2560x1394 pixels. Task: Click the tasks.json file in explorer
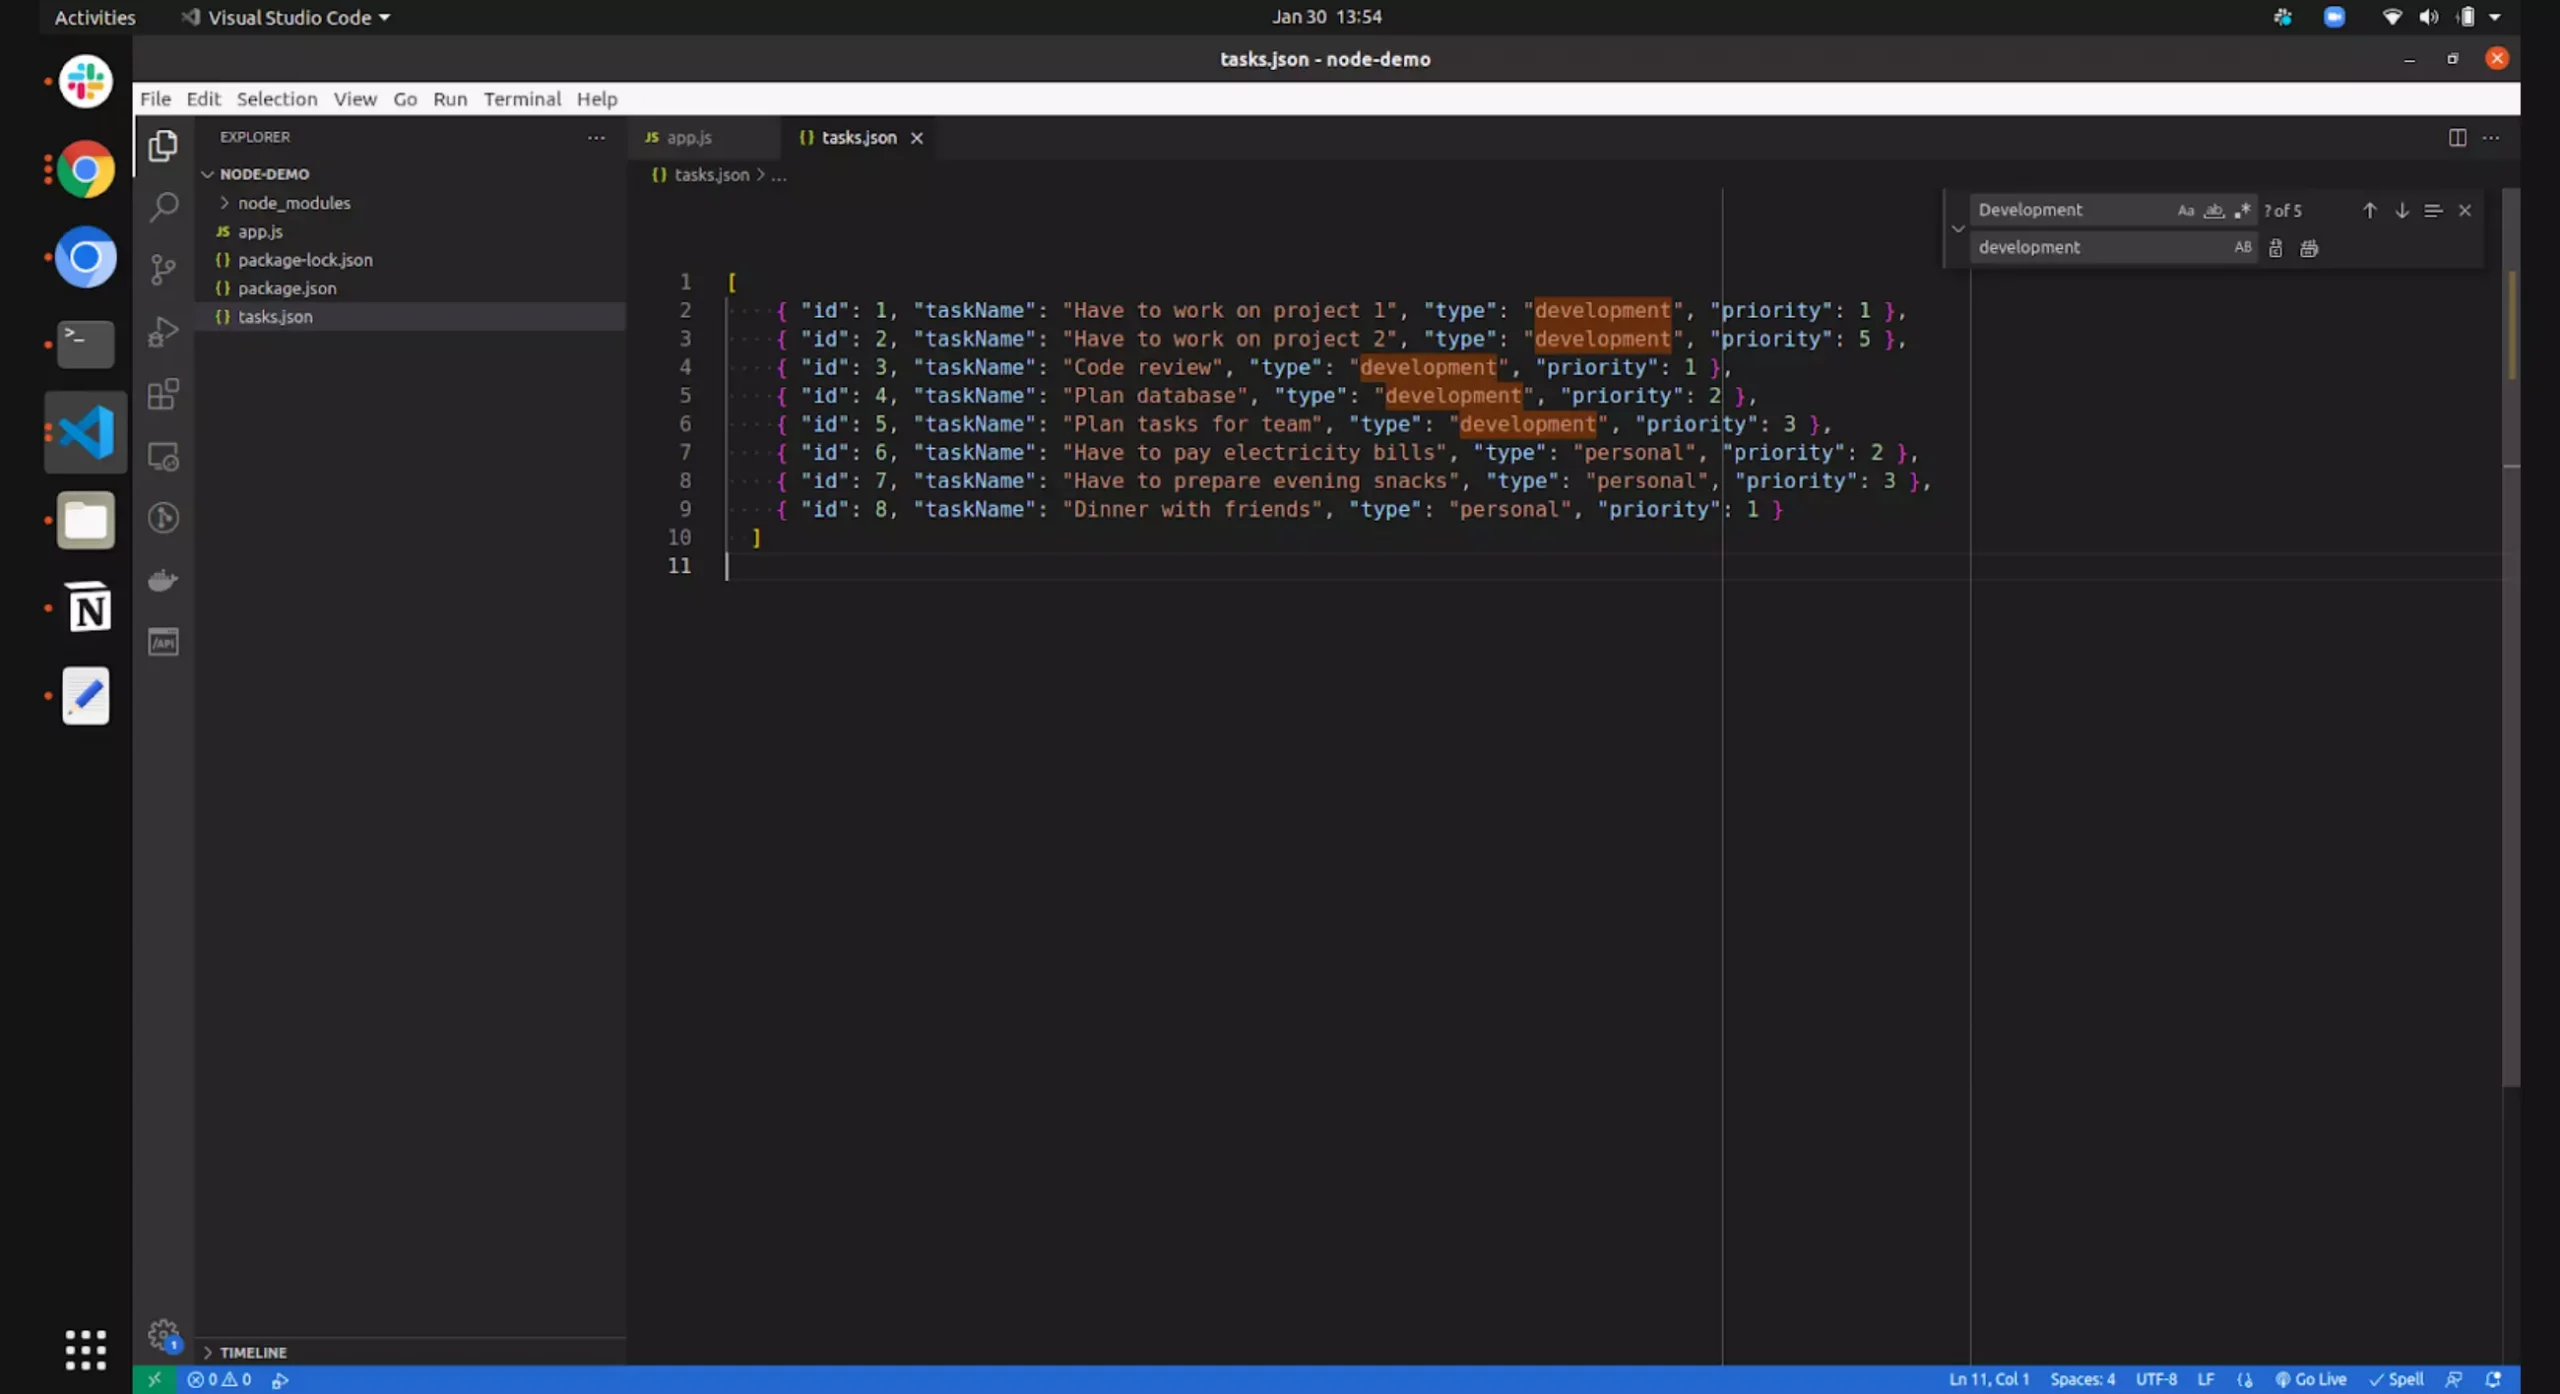coord(275,316)
